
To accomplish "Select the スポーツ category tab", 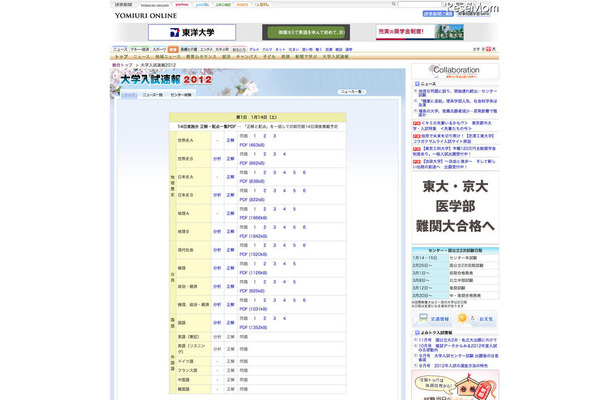I will (x=159, y=49).
